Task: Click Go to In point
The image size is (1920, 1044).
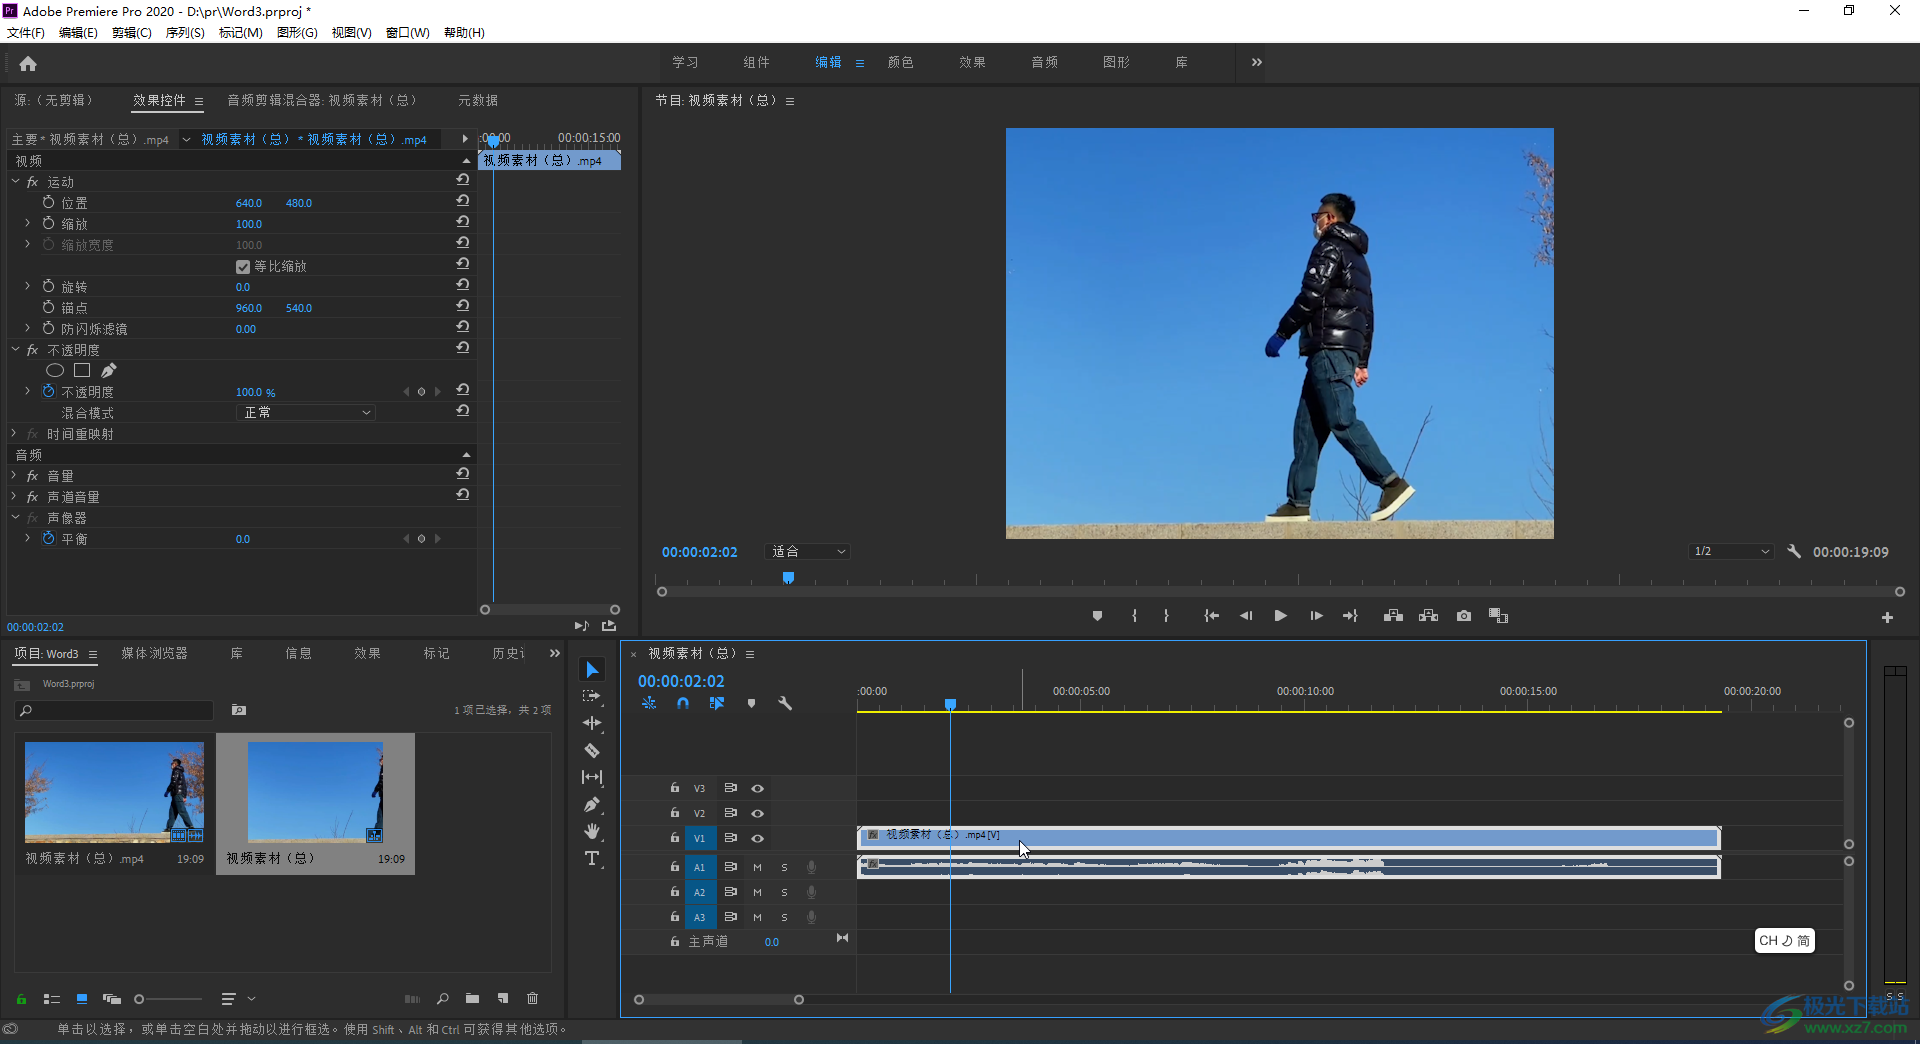Action: point(1211,616)
